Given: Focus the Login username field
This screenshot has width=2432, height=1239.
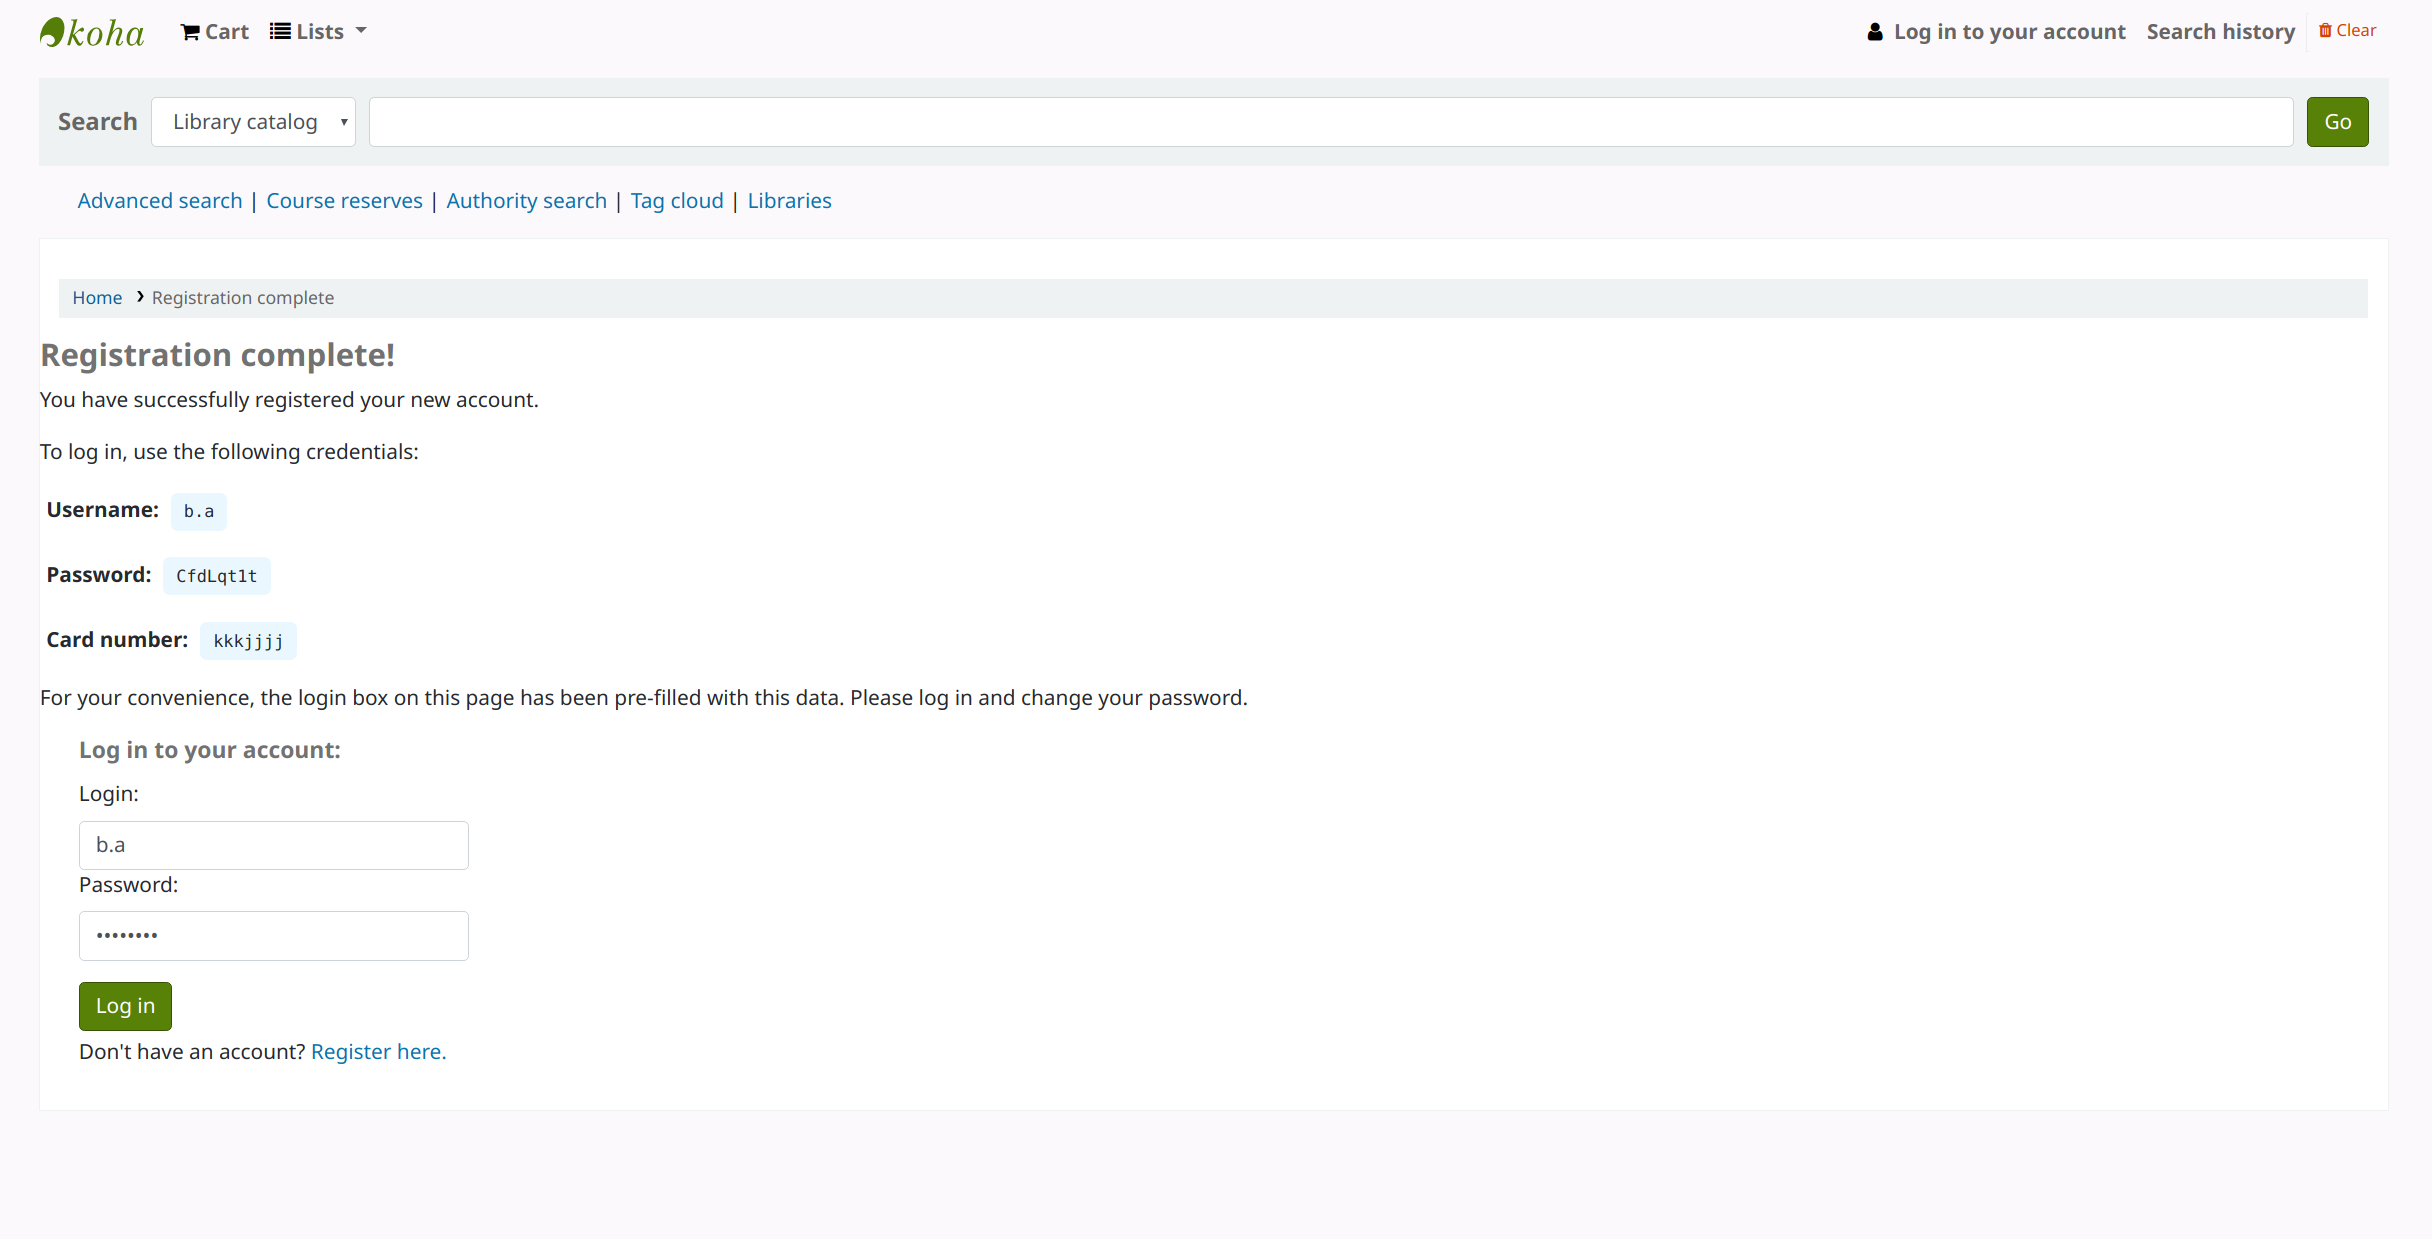Looking at the screenshot, I should pos(273,845).
